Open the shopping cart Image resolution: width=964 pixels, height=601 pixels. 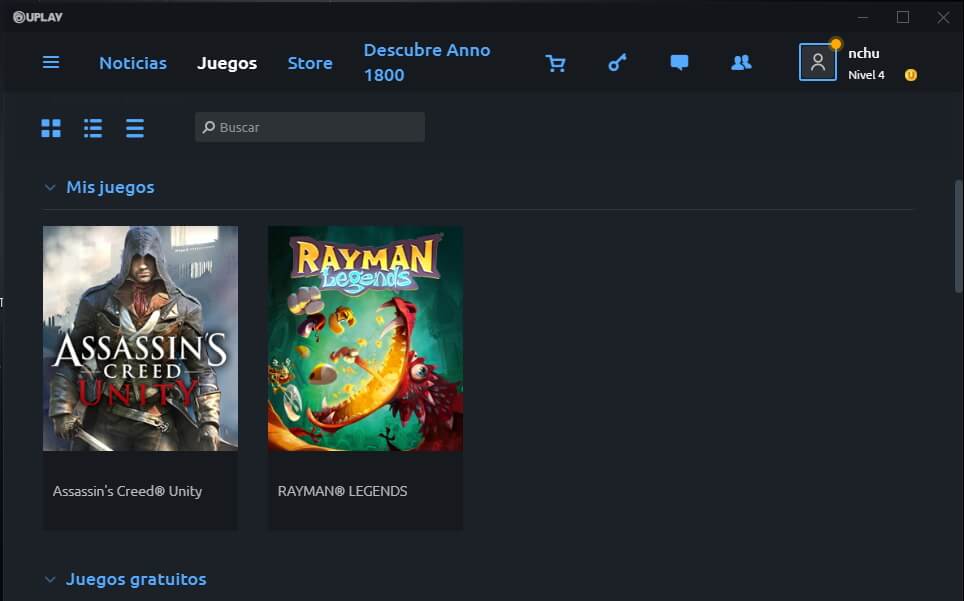[x=555, y=63]
